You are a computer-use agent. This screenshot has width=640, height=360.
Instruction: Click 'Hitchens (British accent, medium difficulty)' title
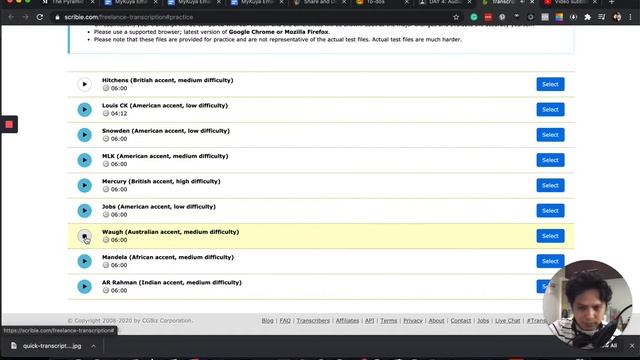tap(167, 80)
